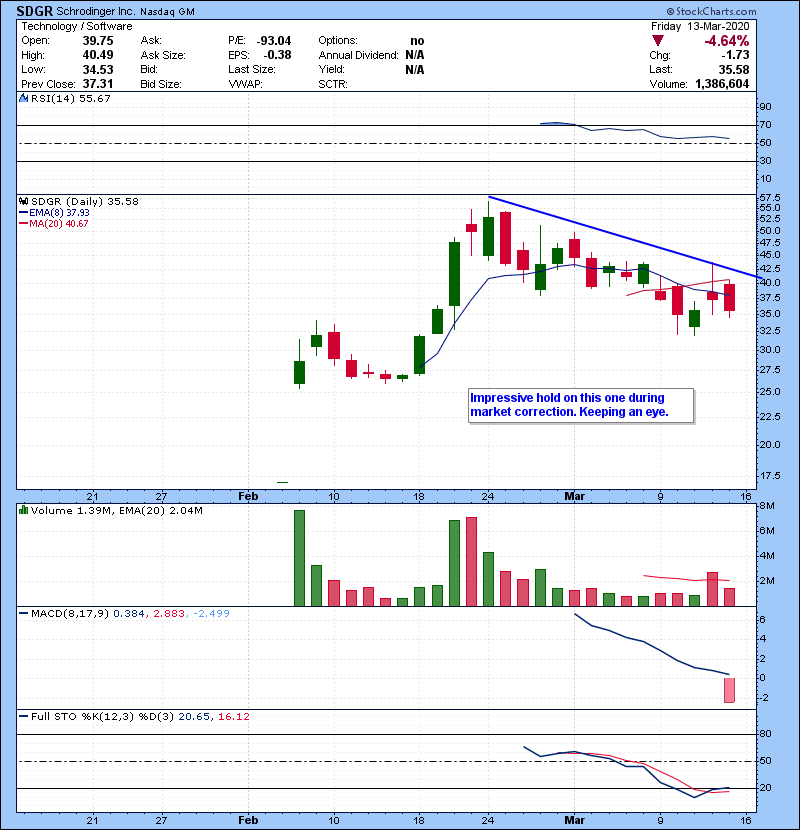800x830 pixels.
Task: Click the SDGR (Daily) 35.58 chart label
Action: tap(85, 202)
